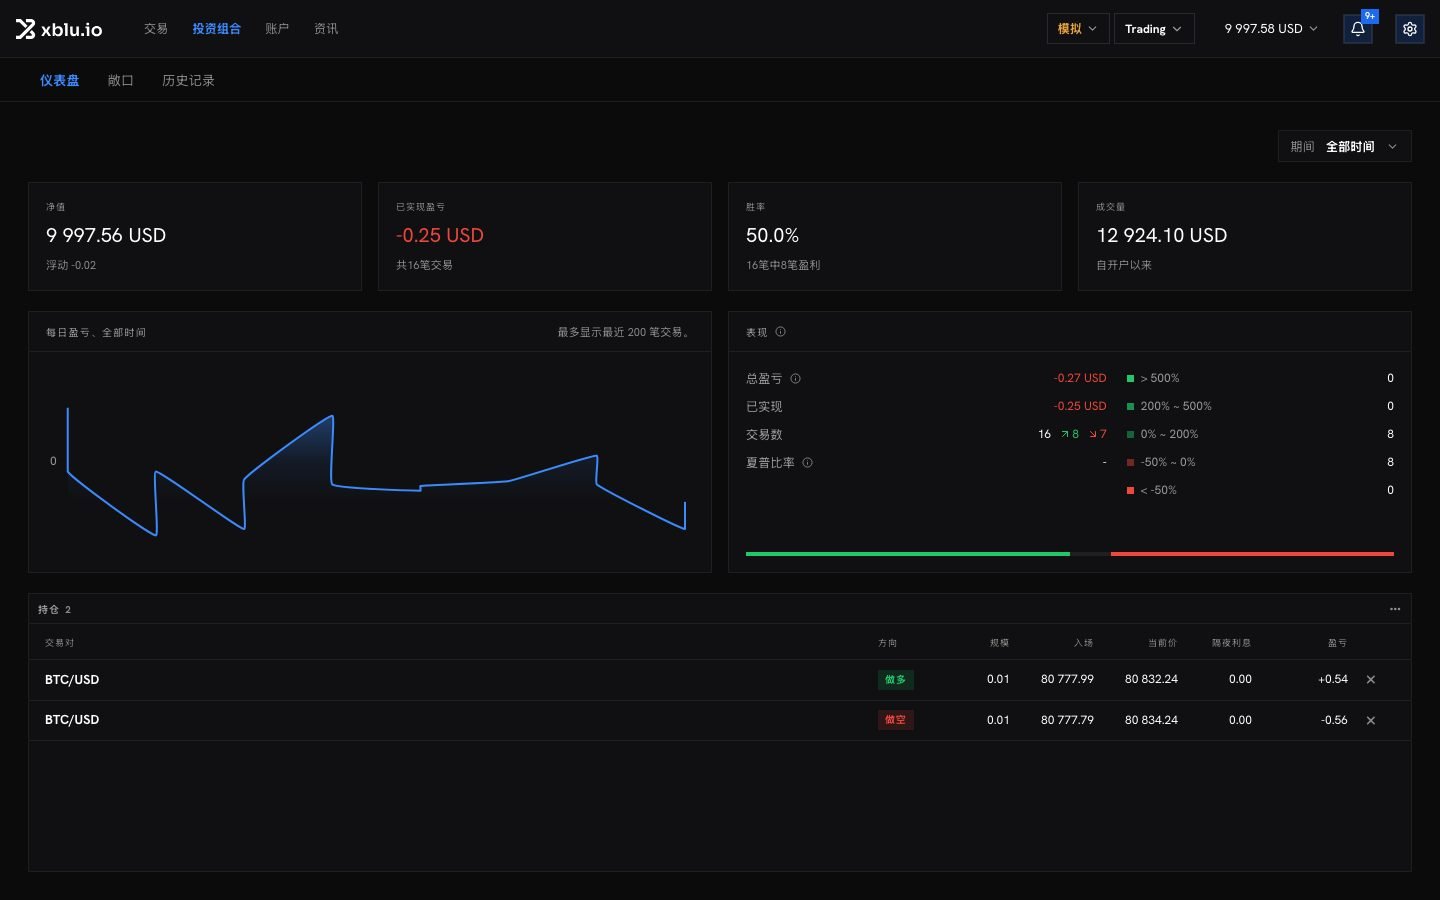Click the 已实现盈亏 -0.25 USD value
Image resolution: width=1440 pixels, height=900 pixels.
point(440,236)
